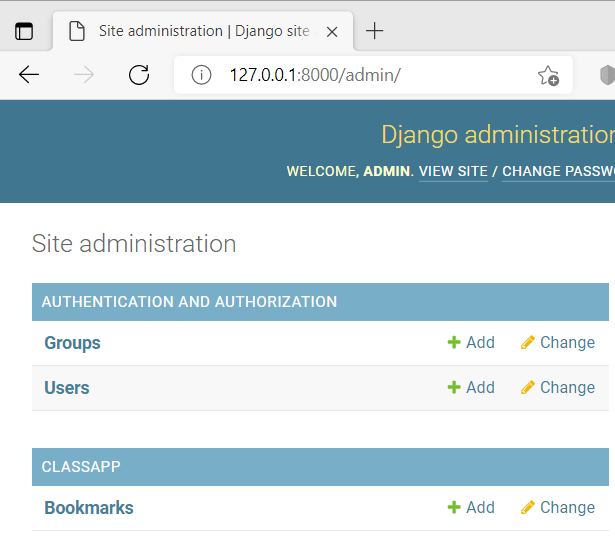Click the Django administration title
The image size is (615, 538).
[x=498, y=134]
